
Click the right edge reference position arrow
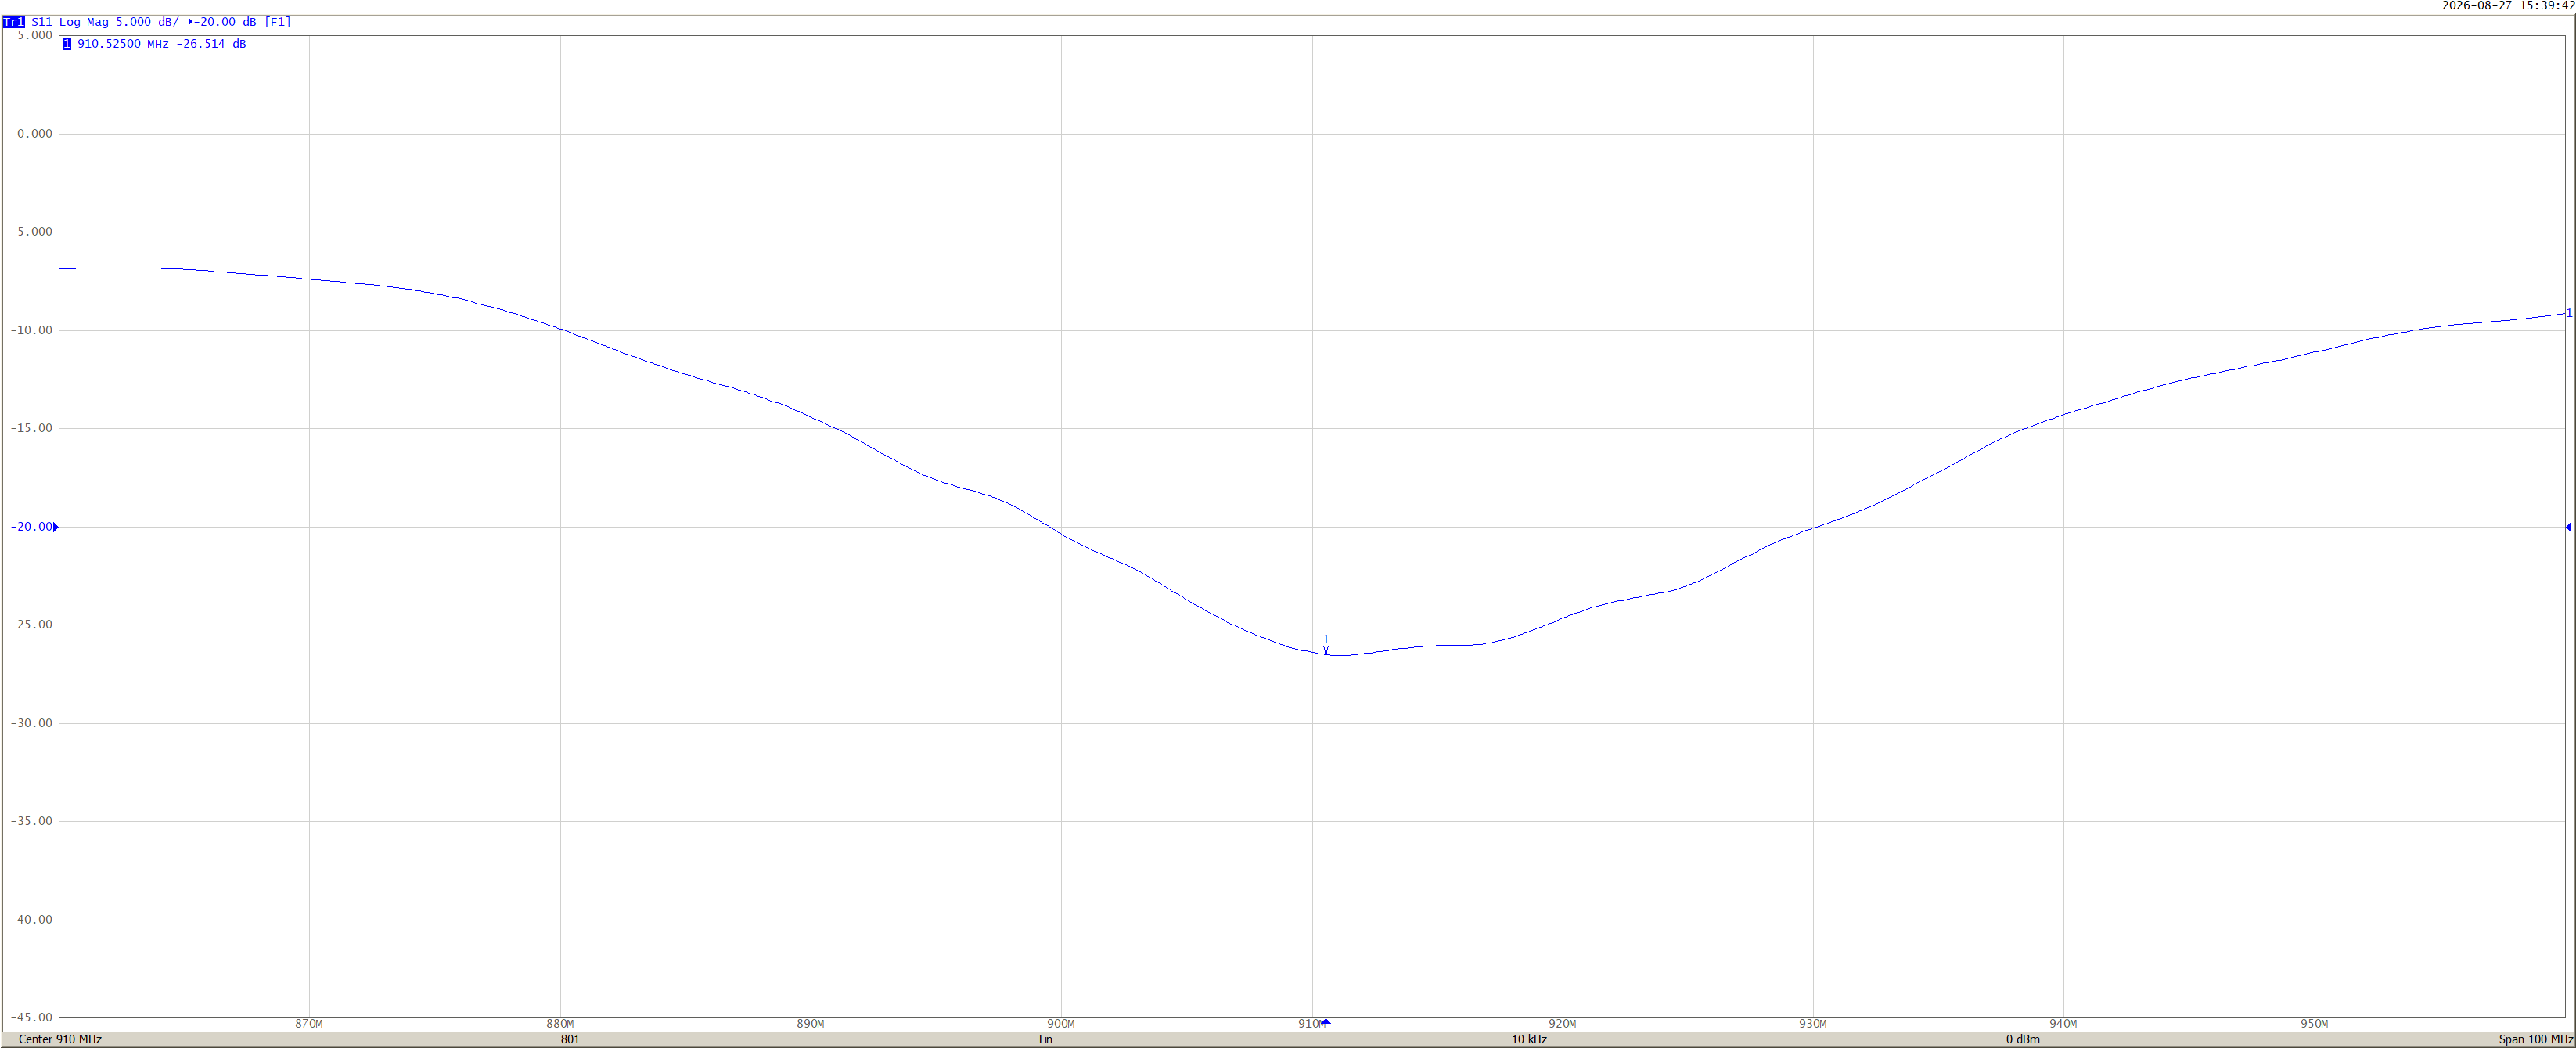pos(2568,527)
